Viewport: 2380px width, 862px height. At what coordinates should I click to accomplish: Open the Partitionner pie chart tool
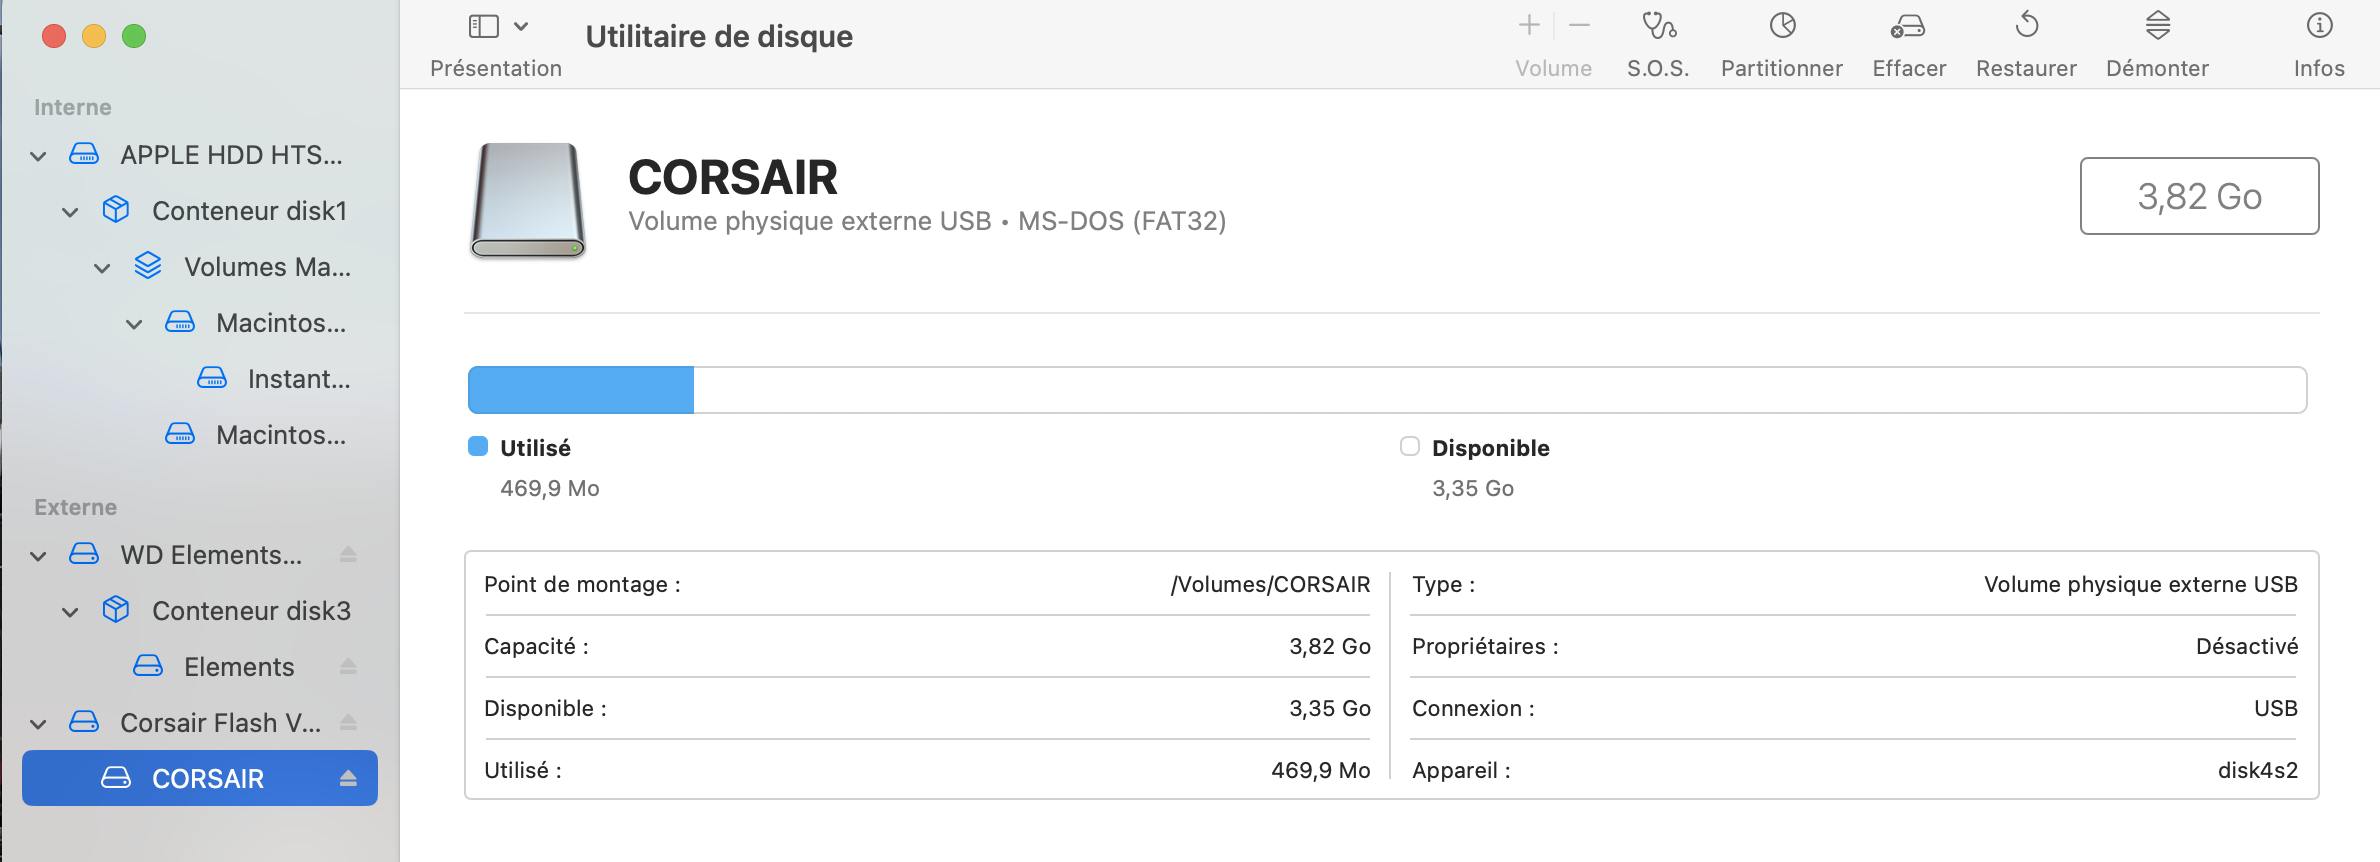tap(1782, 26)
